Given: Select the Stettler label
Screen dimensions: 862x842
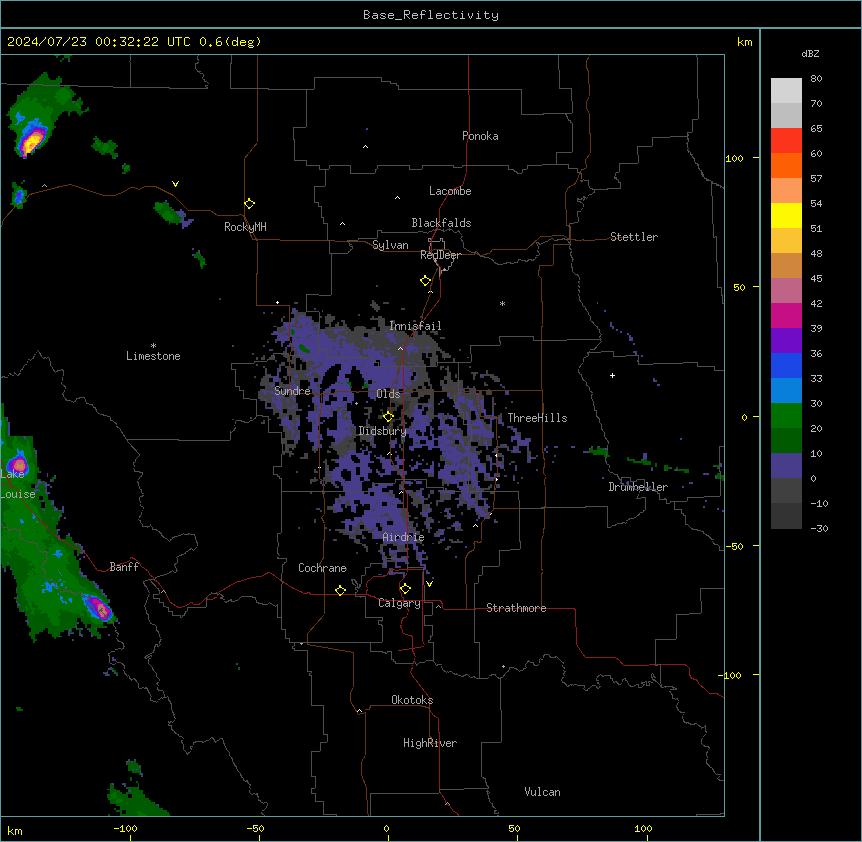Looking at the screenshot, I should (x=634, y=237).
